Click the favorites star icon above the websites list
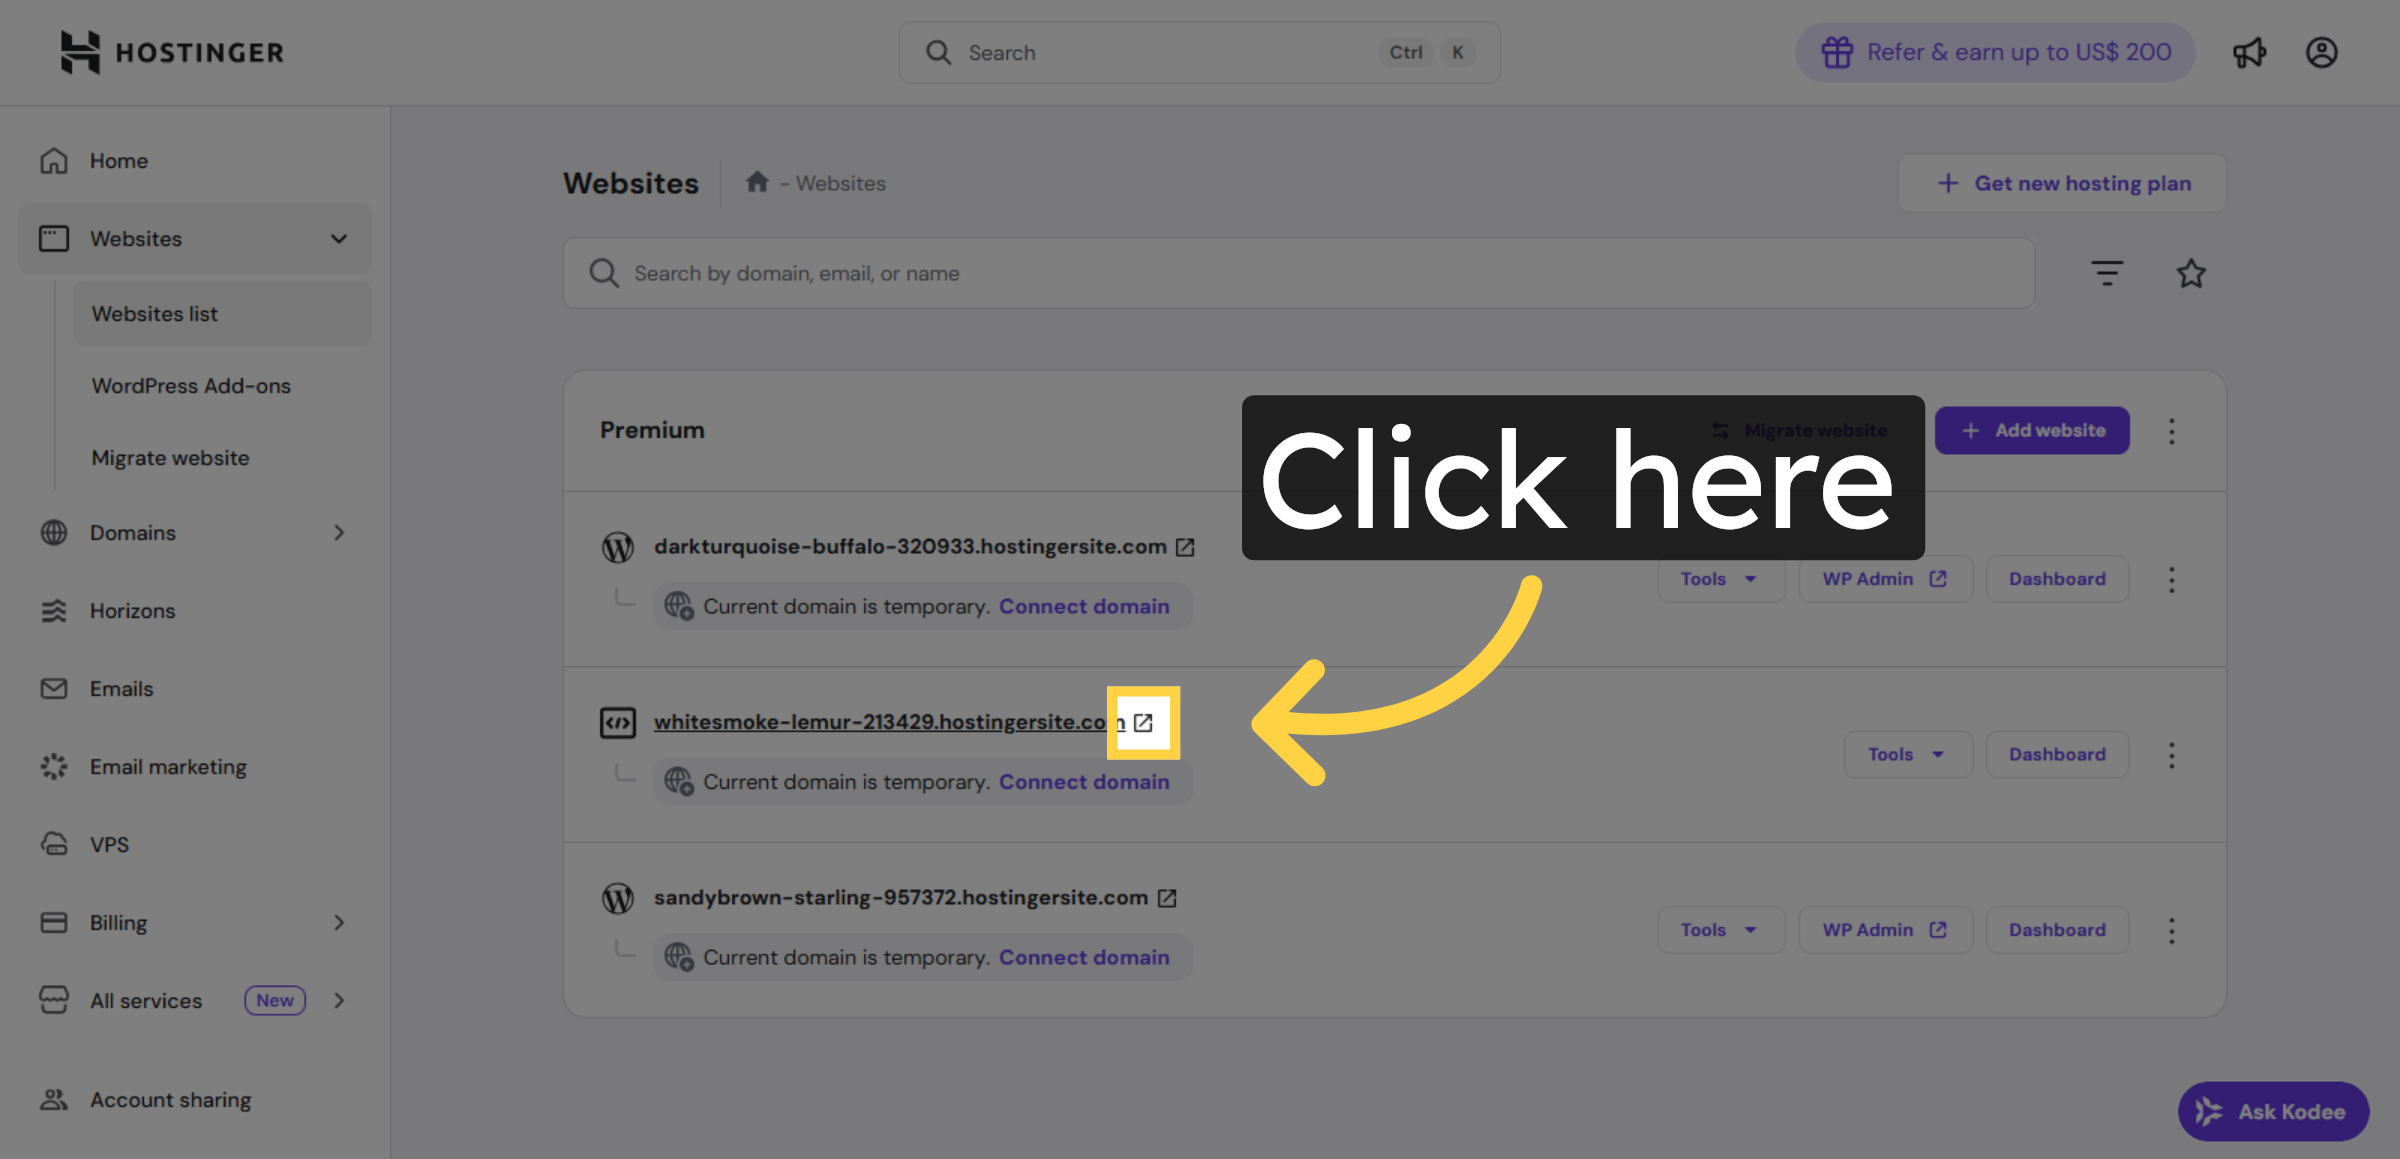The image size is (2400, 1159). pyautogui.click(x=2191, y=272)
